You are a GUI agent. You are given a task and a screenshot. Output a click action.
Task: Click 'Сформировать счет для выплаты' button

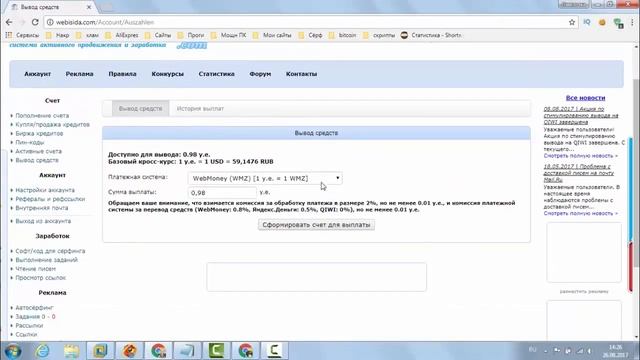point(316,225)
